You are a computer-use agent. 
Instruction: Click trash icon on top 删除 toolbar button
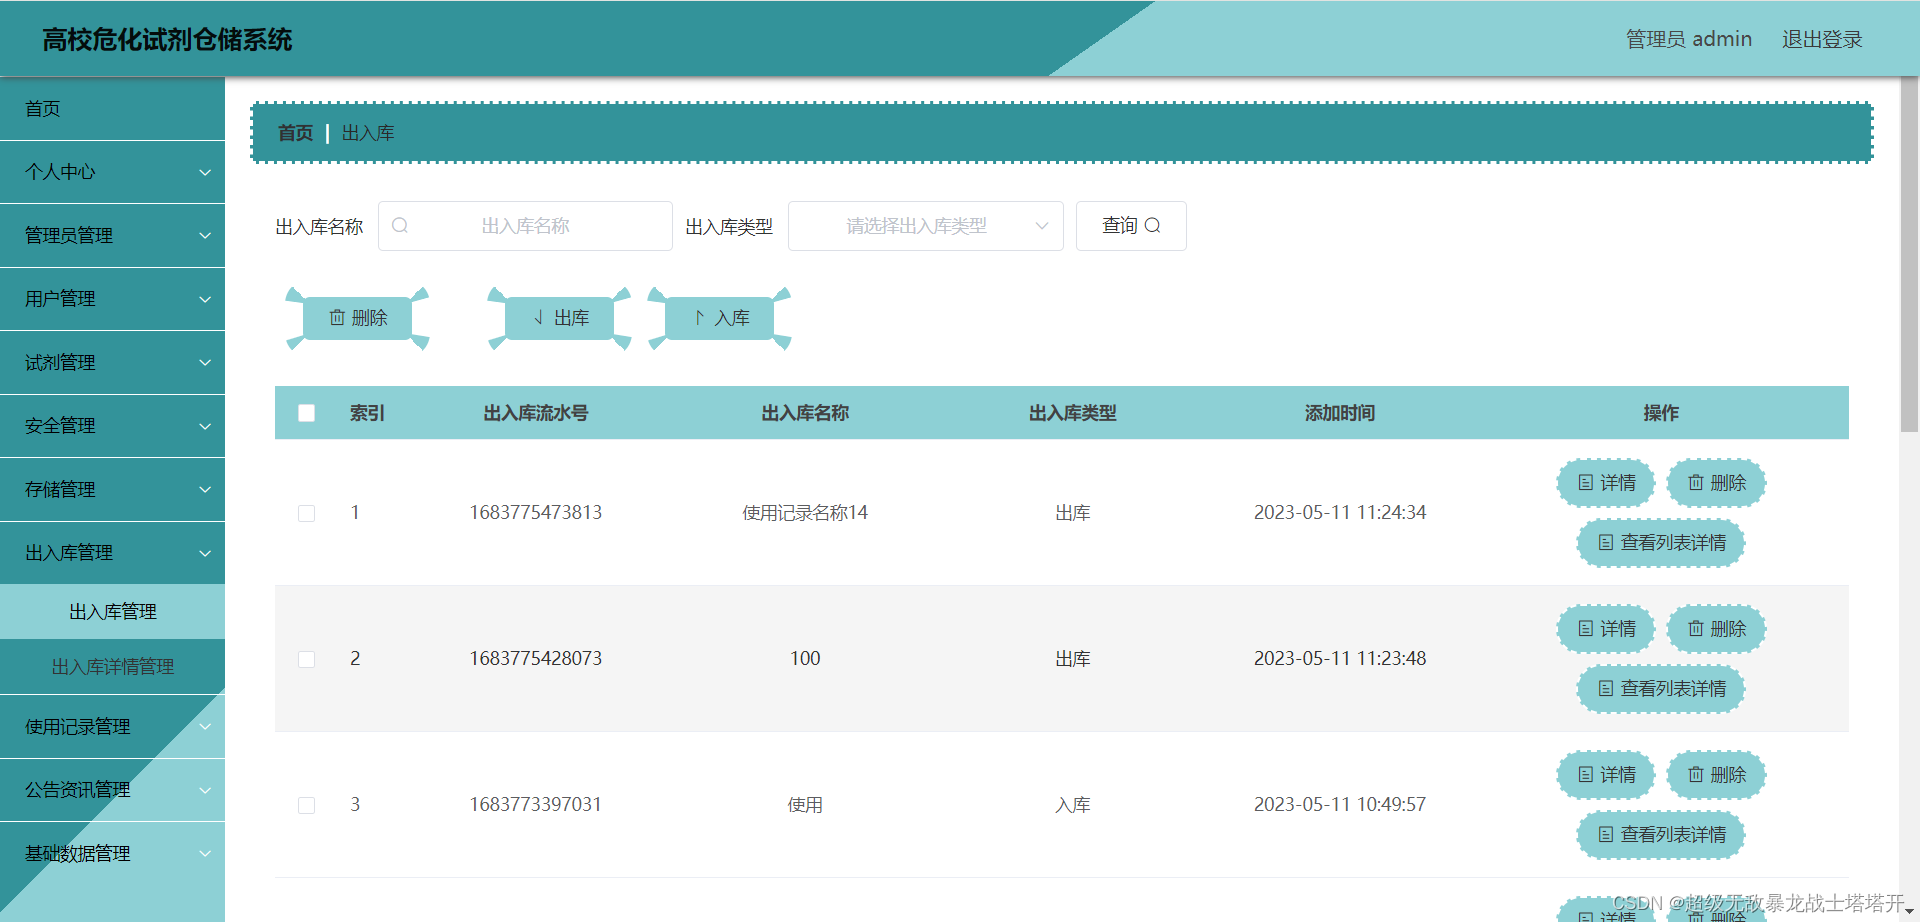pos(337,318)
